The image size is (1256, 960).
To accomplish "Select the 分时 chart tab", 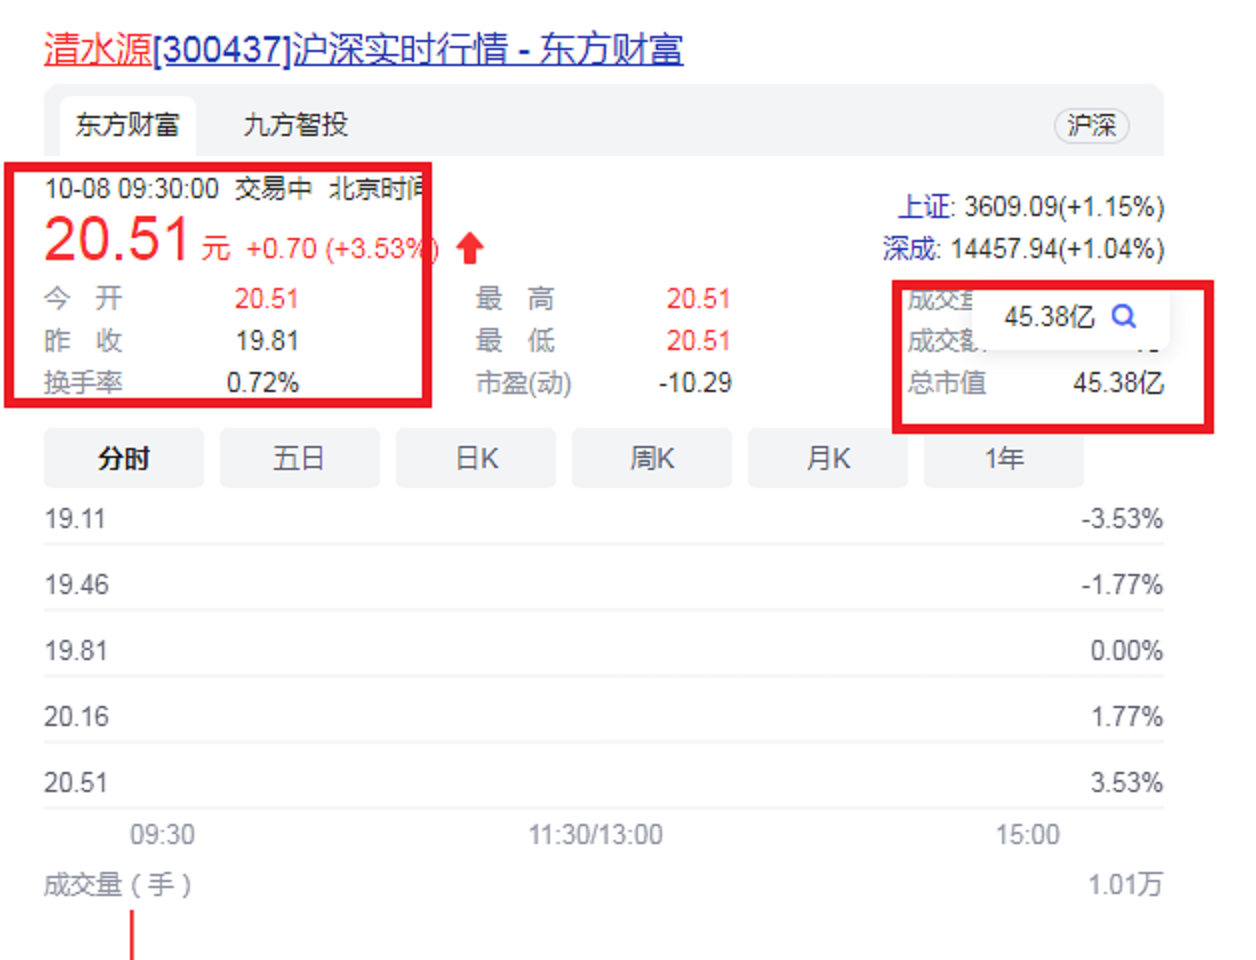I will tap(124, 458).
